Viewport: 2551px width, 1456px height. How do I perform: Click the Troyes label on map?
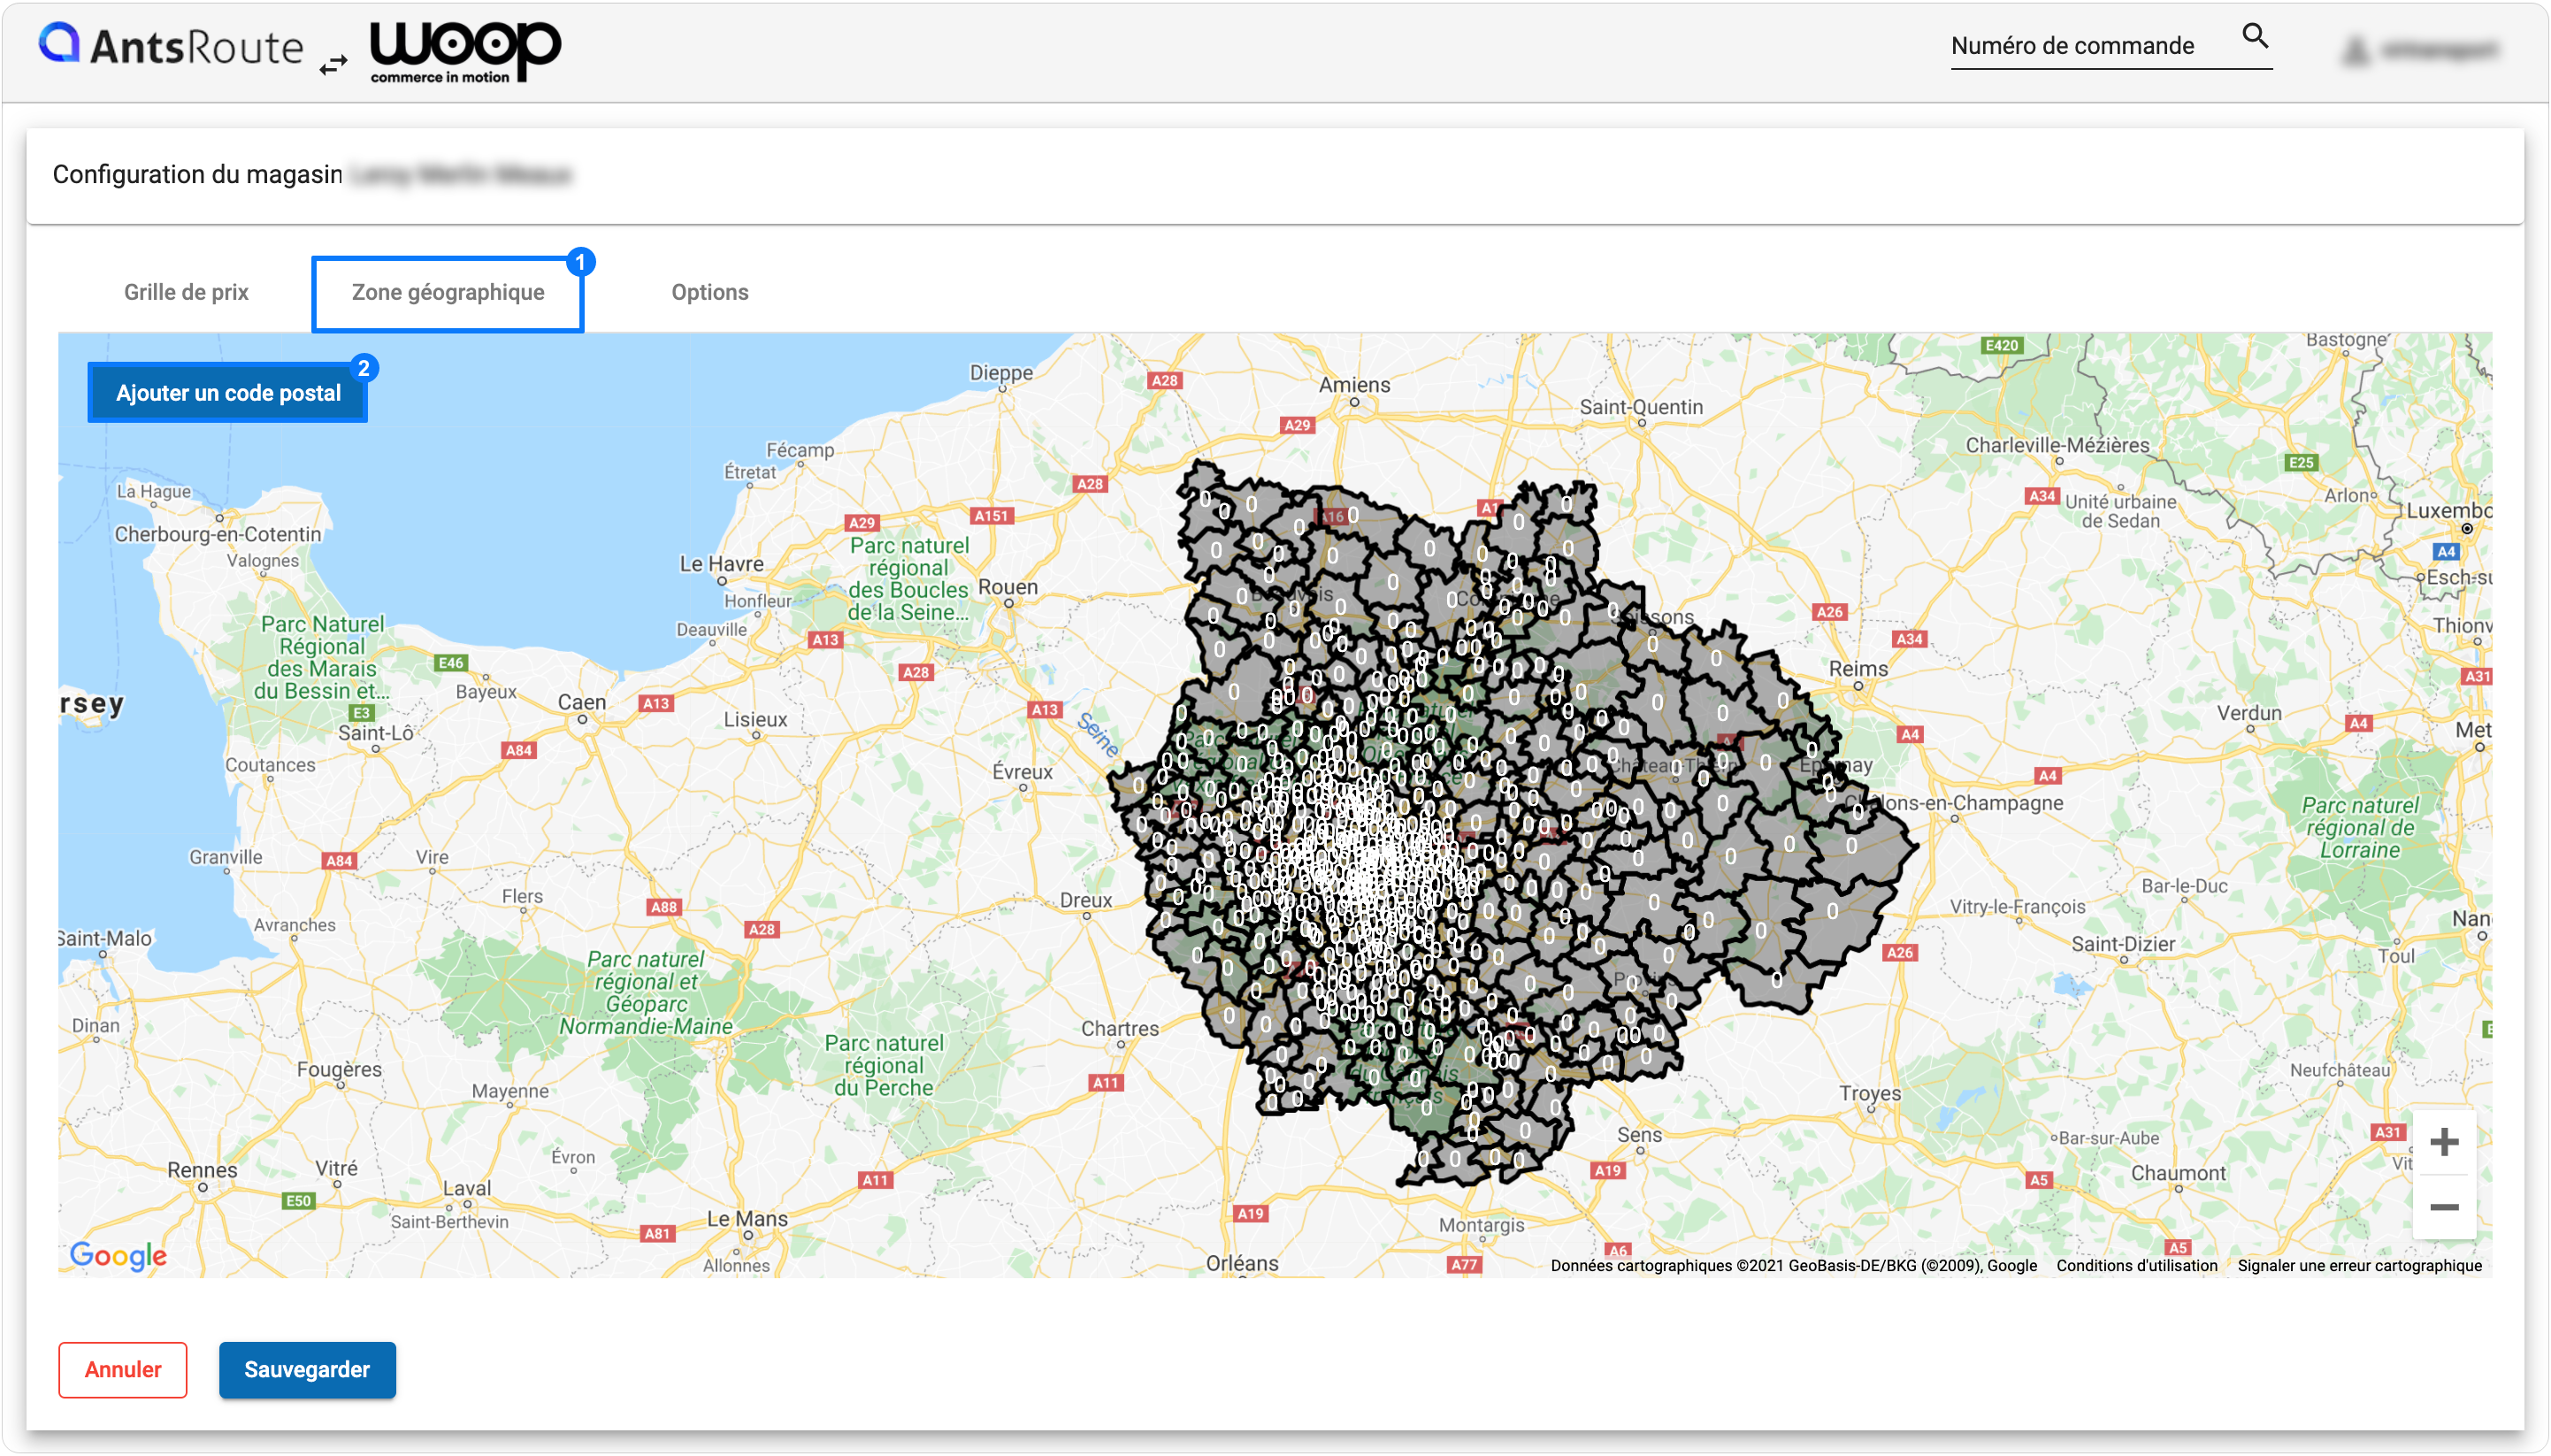tap(1869, 1093)
